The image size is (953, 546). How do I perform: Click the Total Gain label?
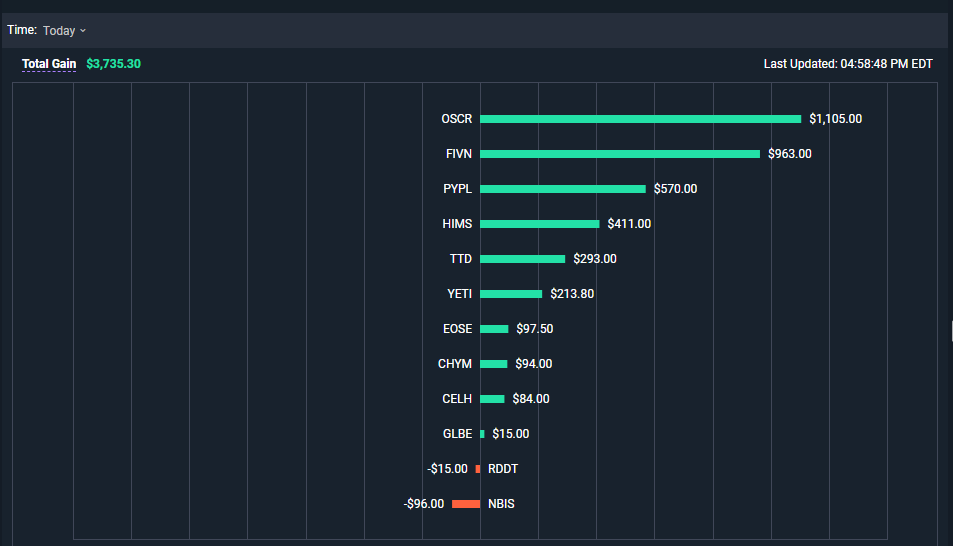[x=49, y=64]
